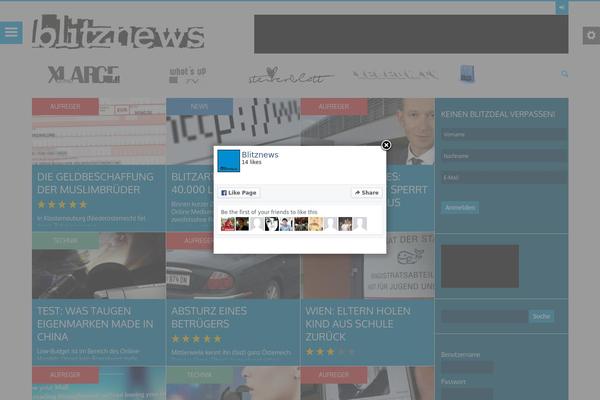Close the Facebook like popup
600x400 pixels.
click(386, 145)
